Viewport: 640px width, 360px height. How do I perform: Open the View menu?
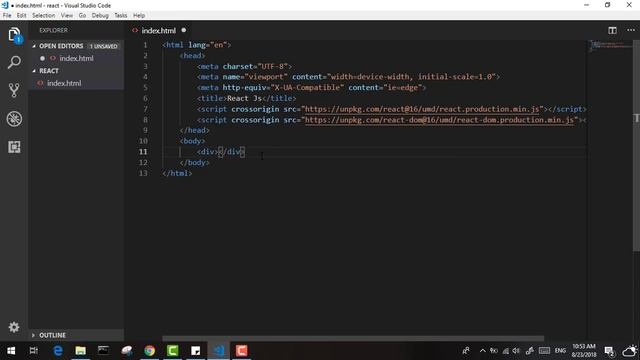(x=67, y=16)
